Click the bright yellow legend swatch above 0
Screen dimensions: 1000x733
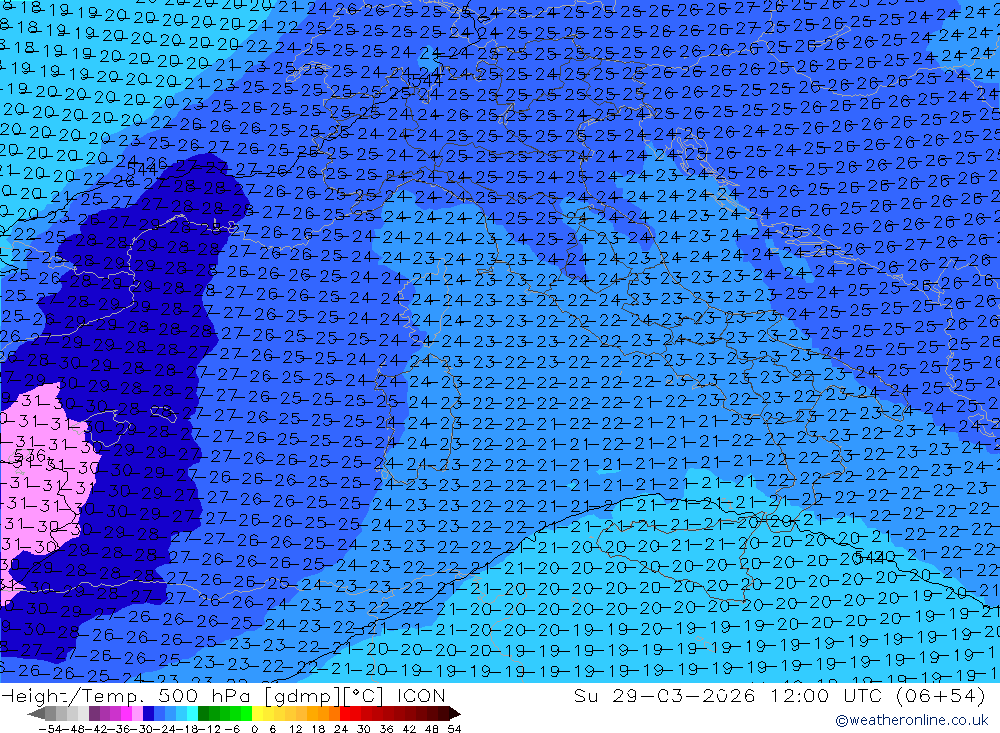(x=258, y=714)
